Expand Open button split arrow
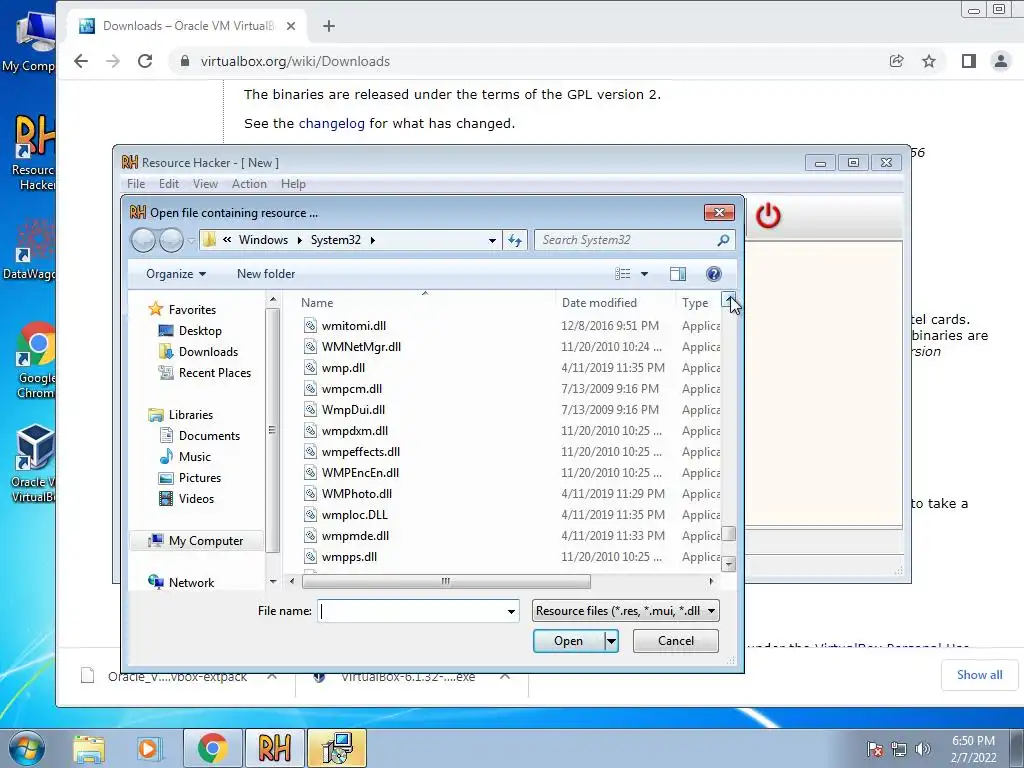The image size is (1024, 768). pyautogui.click(x=611, y=641)
